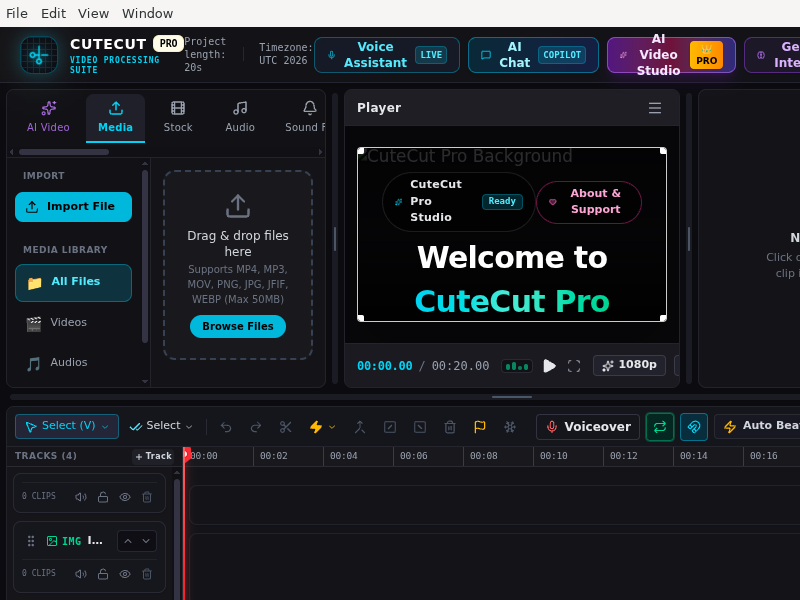Toggle the blue magnet snapping button

[x=694, y=427]
